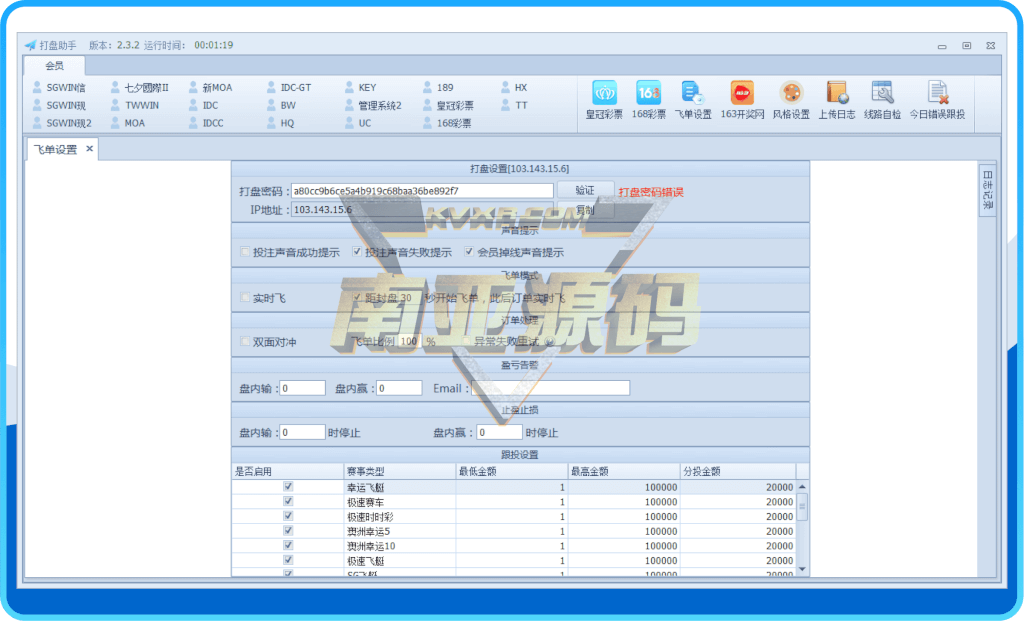Click 最高金额 value for 极速赛车

[x=624, y=502]
